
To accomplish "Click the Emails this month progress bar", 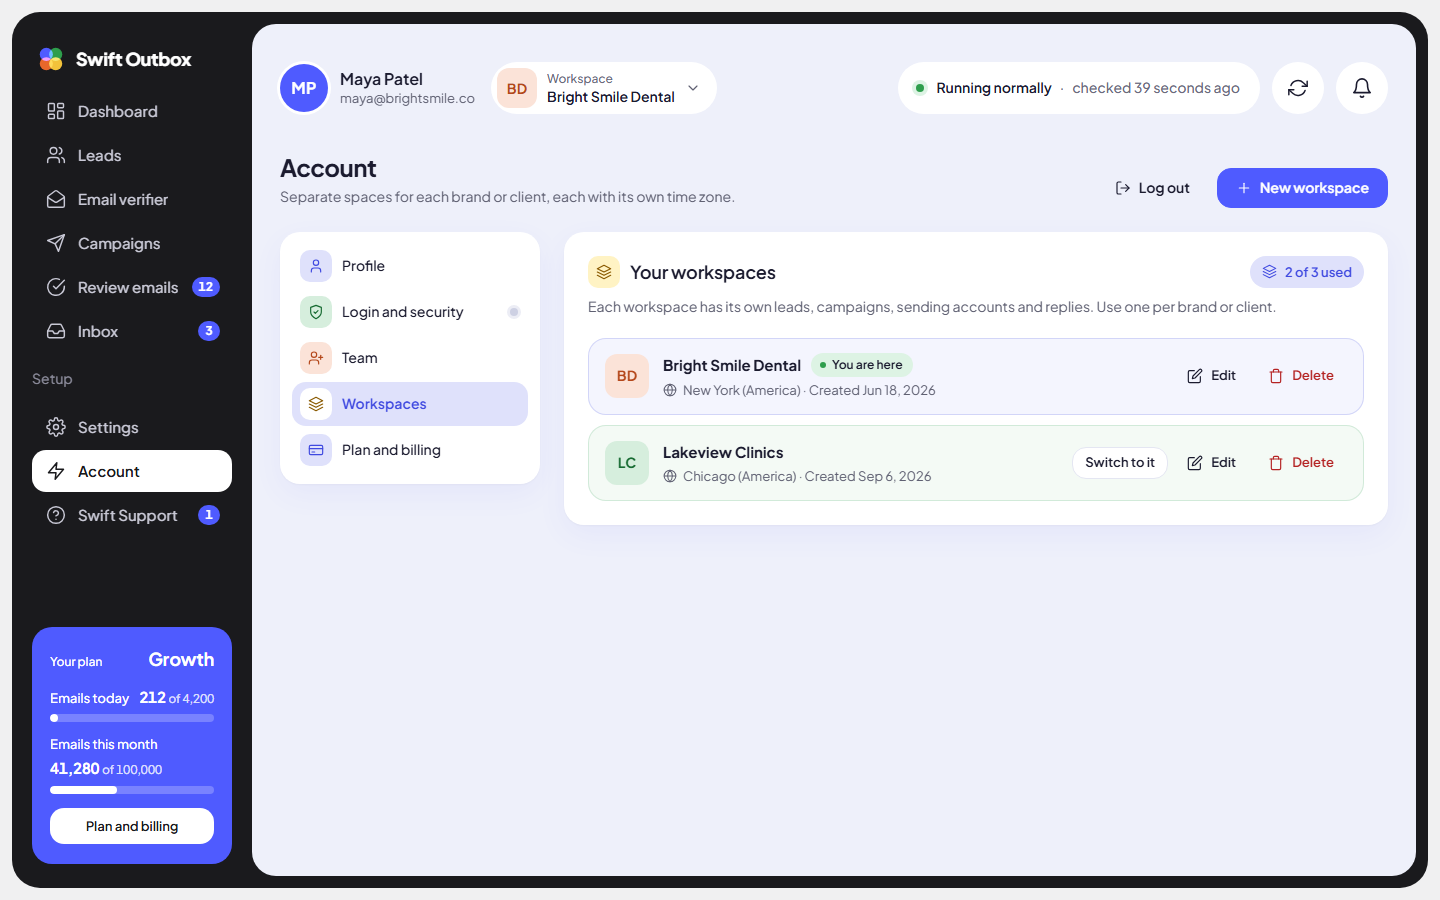I will [132, 790].
